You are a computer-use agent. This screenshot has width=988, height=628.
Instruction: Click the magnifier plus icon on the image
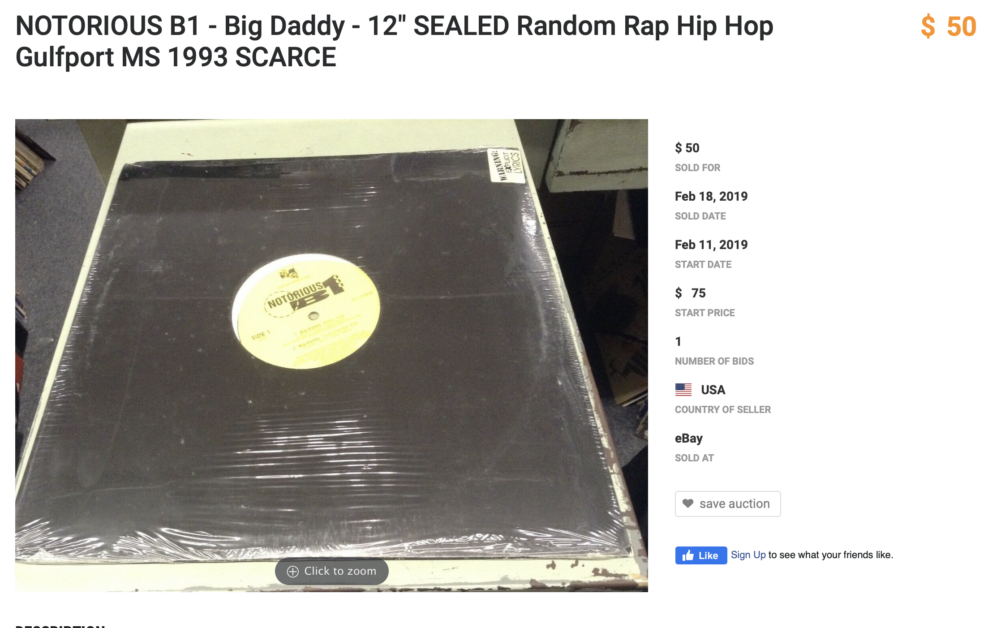coord(292,571)
